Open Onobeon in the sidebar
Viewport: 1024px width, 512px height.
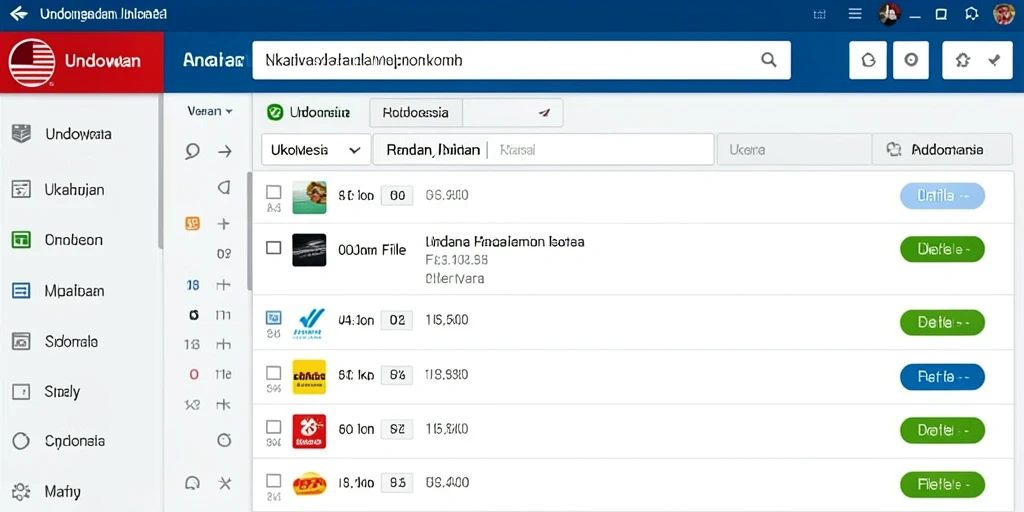pos(73,240)
